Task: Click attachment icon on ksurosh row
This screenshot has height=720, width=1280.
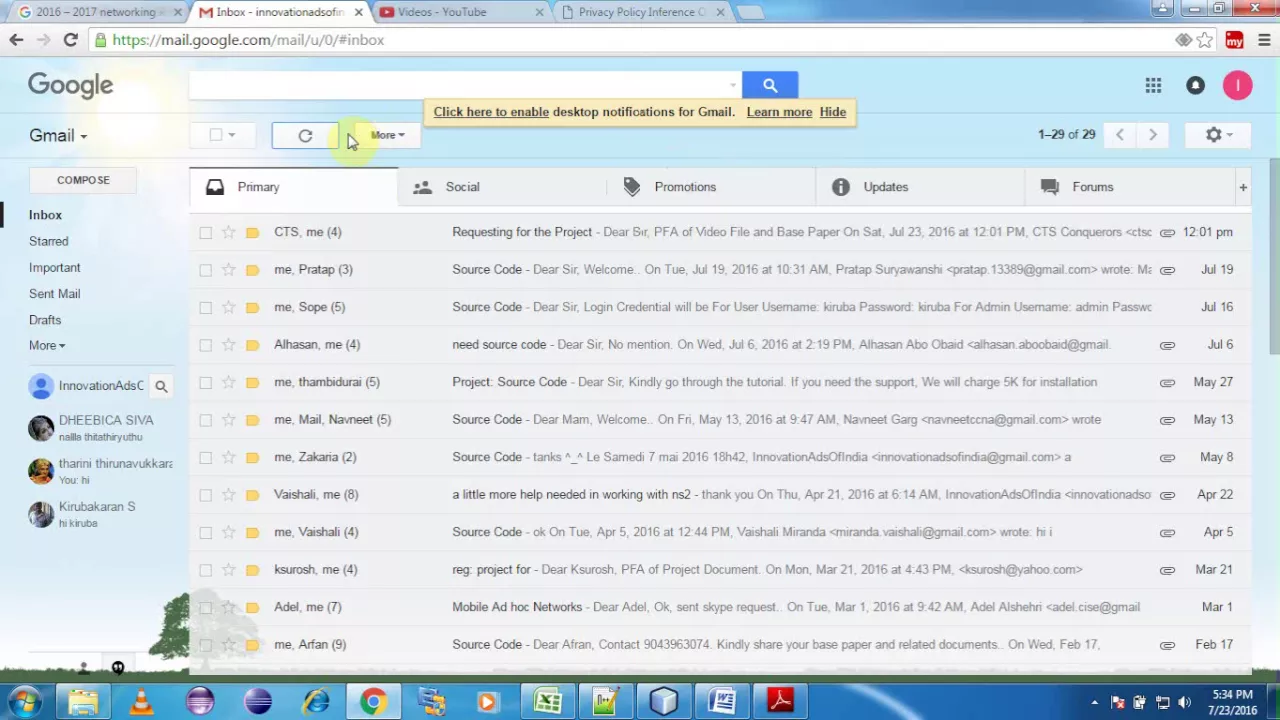Action: pyautogui.click(x=1167, y=570)
